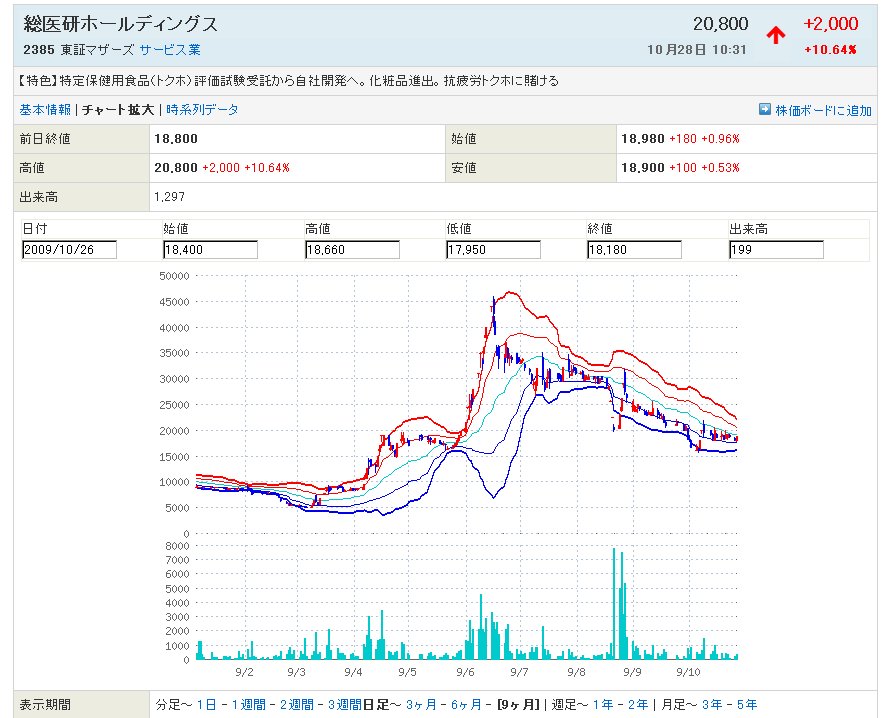This screenshot has height=718, width=887.
Task: Click the 株価ボードに追加 link text
Action: coord(823,110)
